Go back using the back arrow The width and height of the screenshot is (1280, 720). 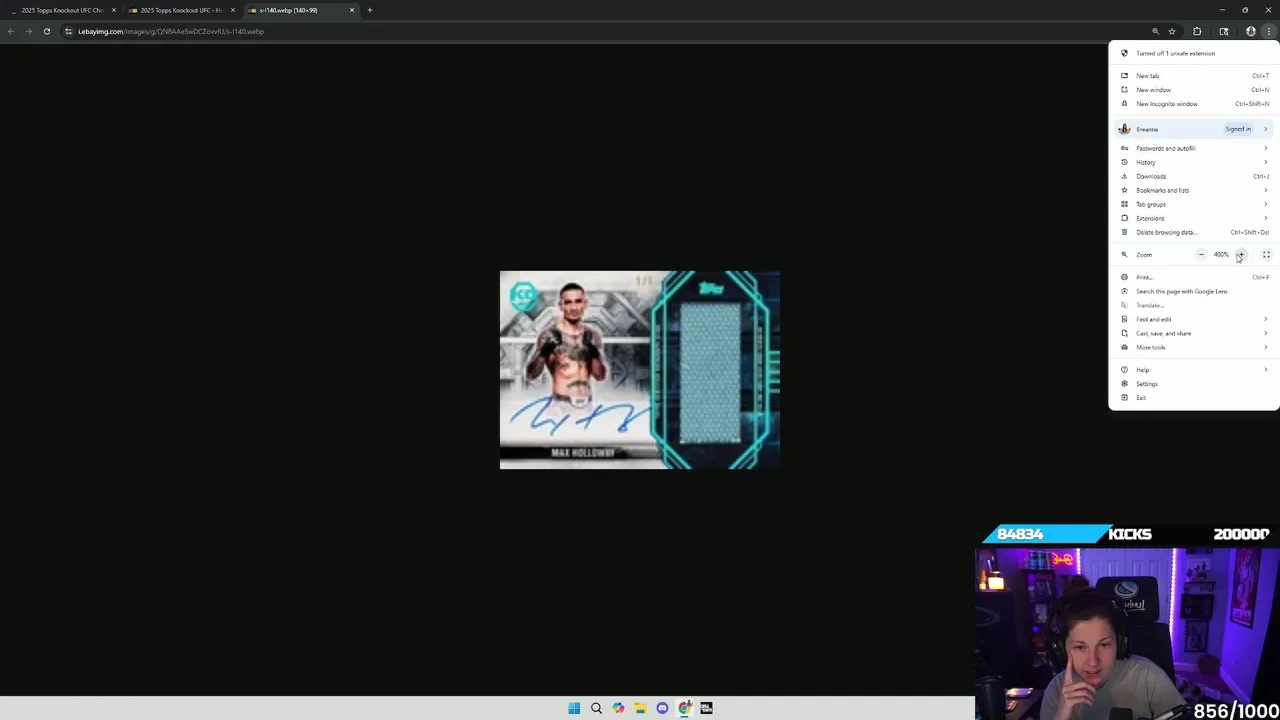click(x=11, y=31)
